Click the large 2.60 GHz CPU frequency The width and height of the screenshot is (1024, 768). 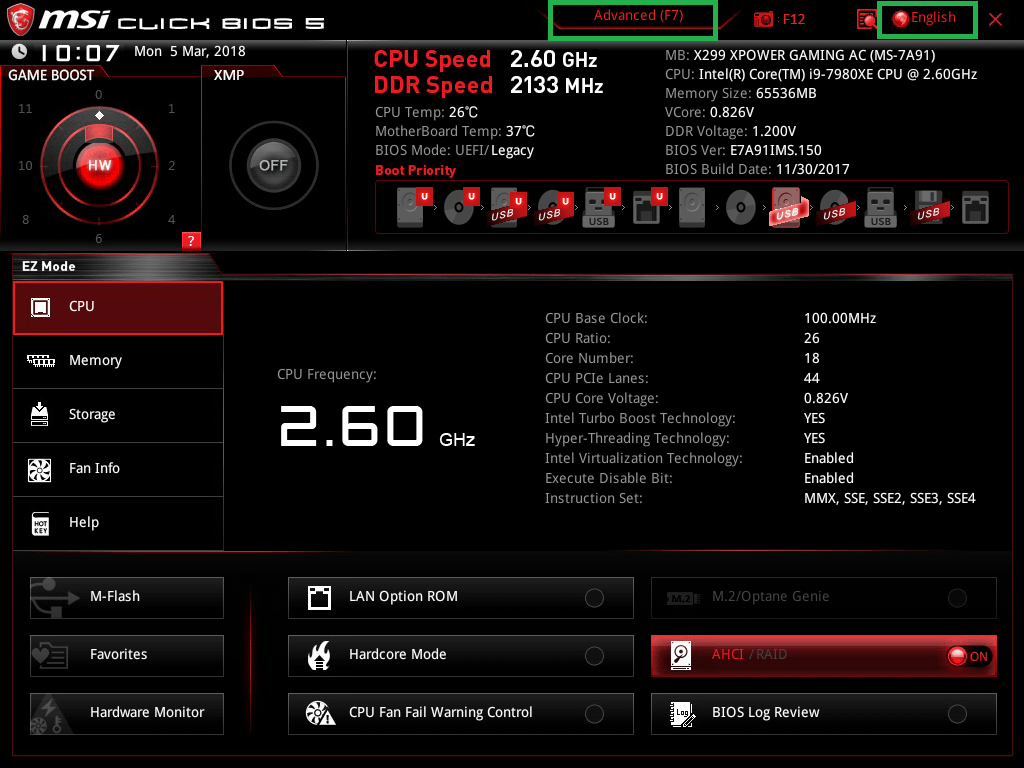[377, 427]
